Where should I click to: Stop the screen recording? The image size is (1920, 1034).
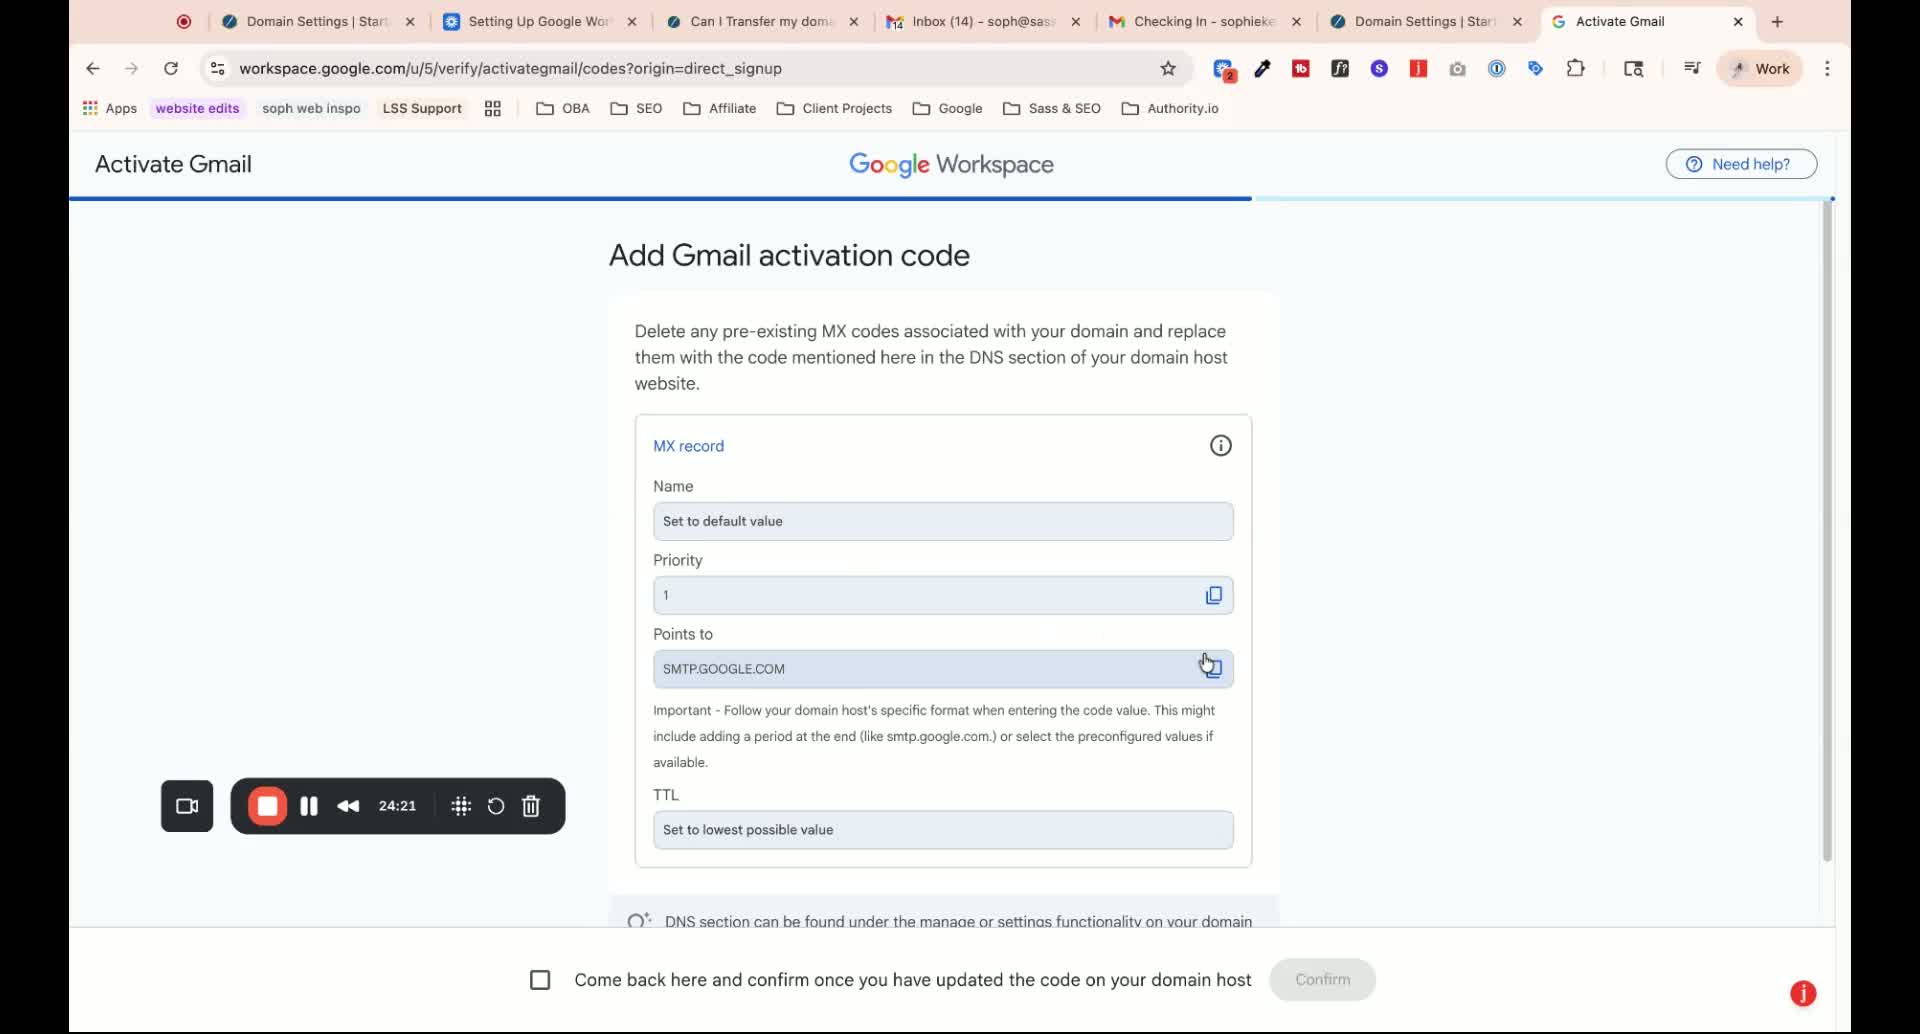(x=267, y=806)
